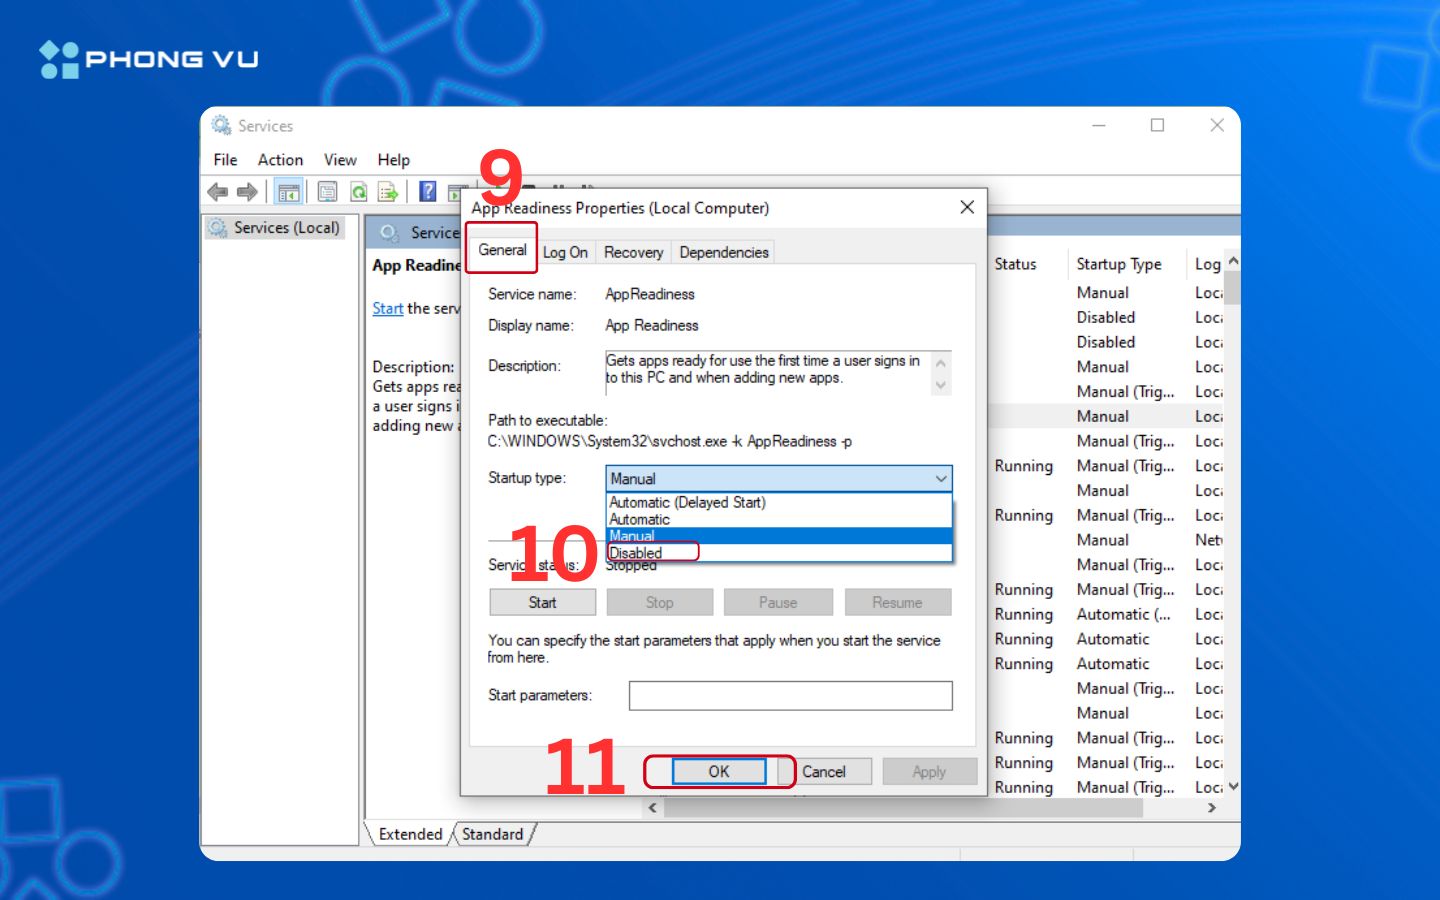Click the Export List toolbar icon
Screen dimensions: 1440x900
tap(388, 192)
